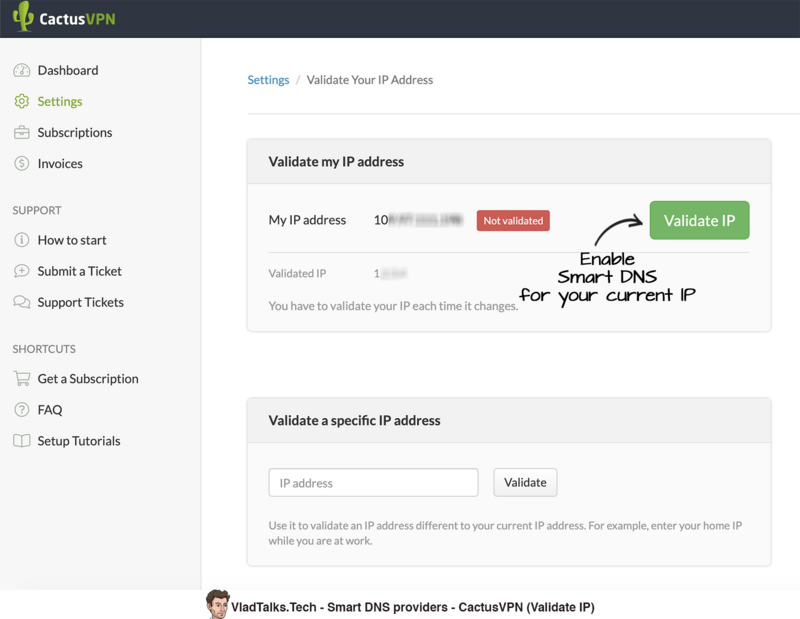Click 'Validate Your IP Address' breadcrumb text

(x=369, y=80)
